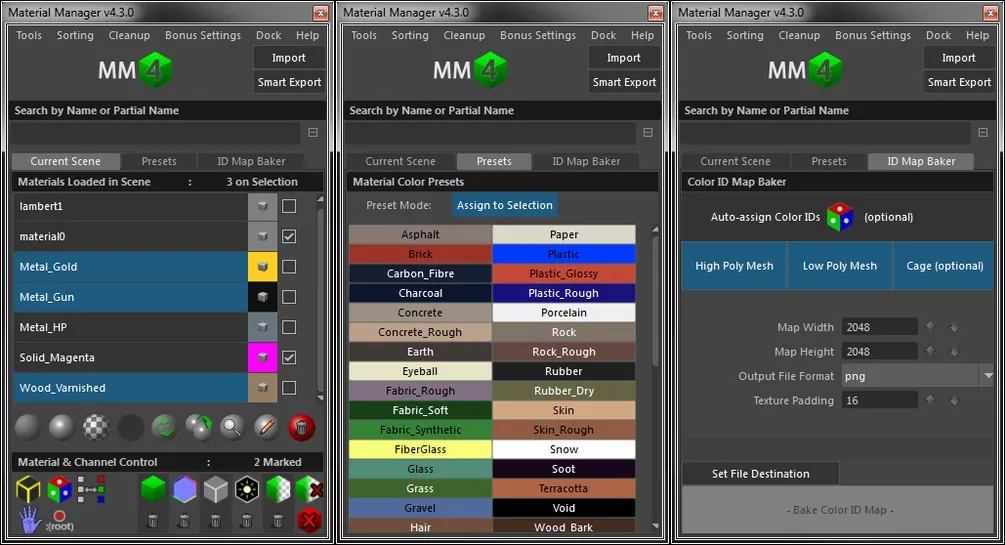
Task: Open the Output File Format png dropdown
Action: tap(987, 376)
